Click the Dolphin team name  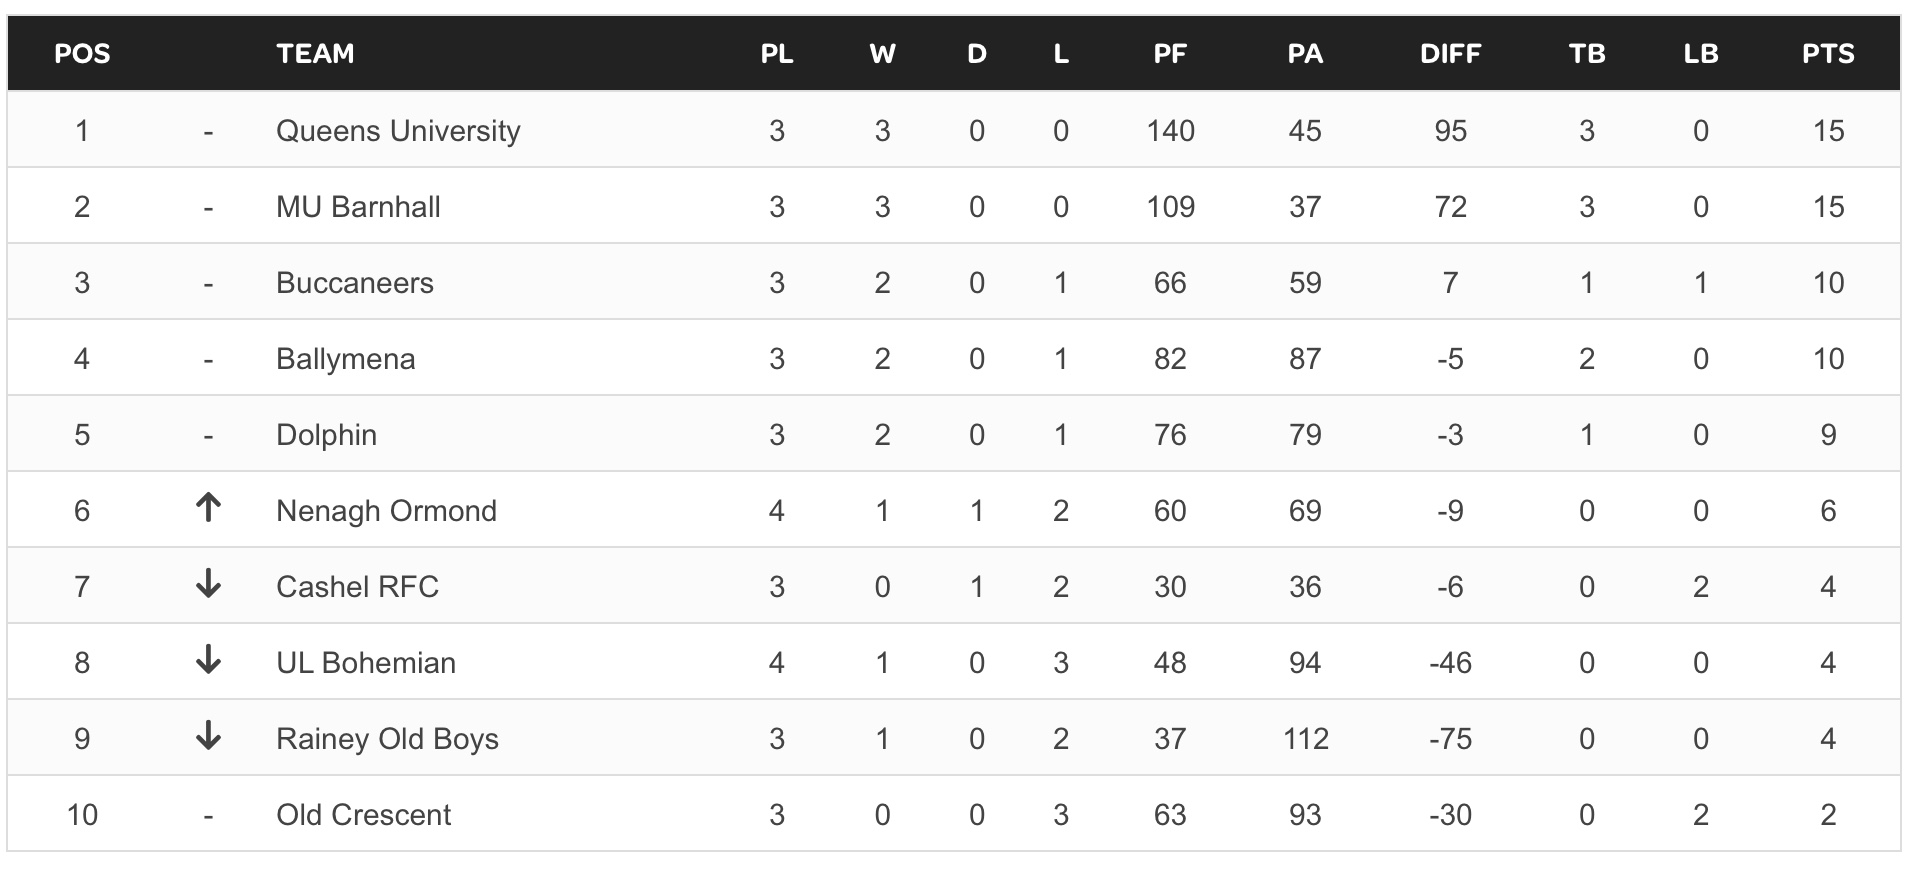(x=326, y=435)
